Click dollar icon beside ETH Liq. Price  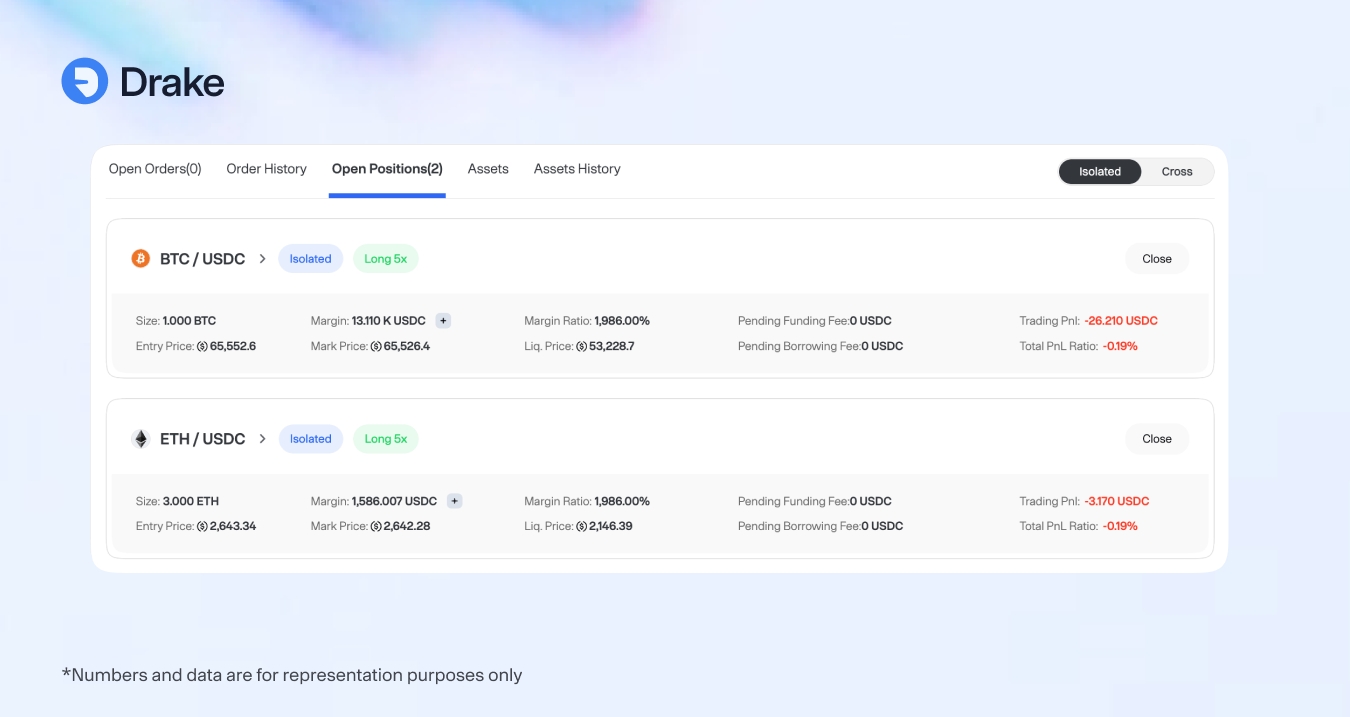point(581,526)
